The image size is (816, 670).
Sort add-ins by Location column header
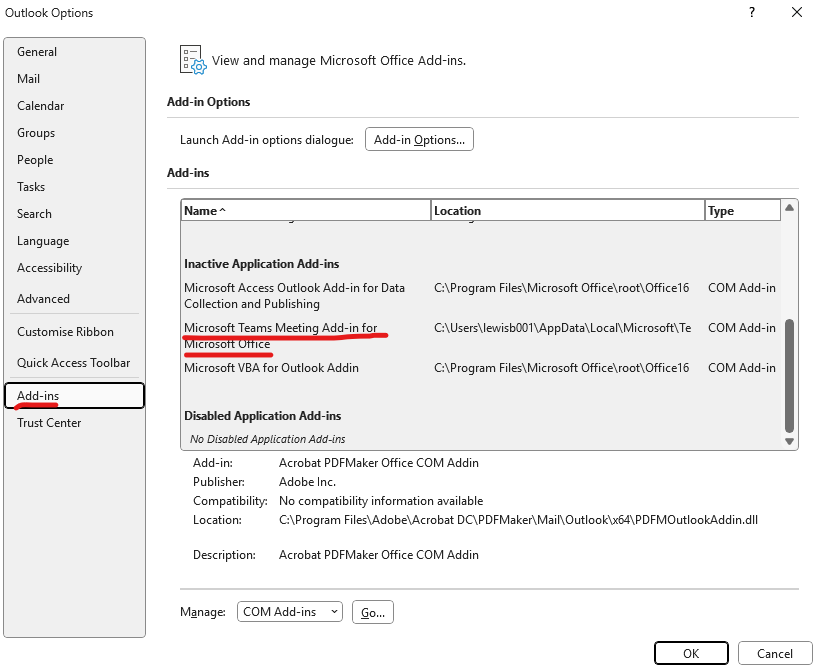(568, 211)
